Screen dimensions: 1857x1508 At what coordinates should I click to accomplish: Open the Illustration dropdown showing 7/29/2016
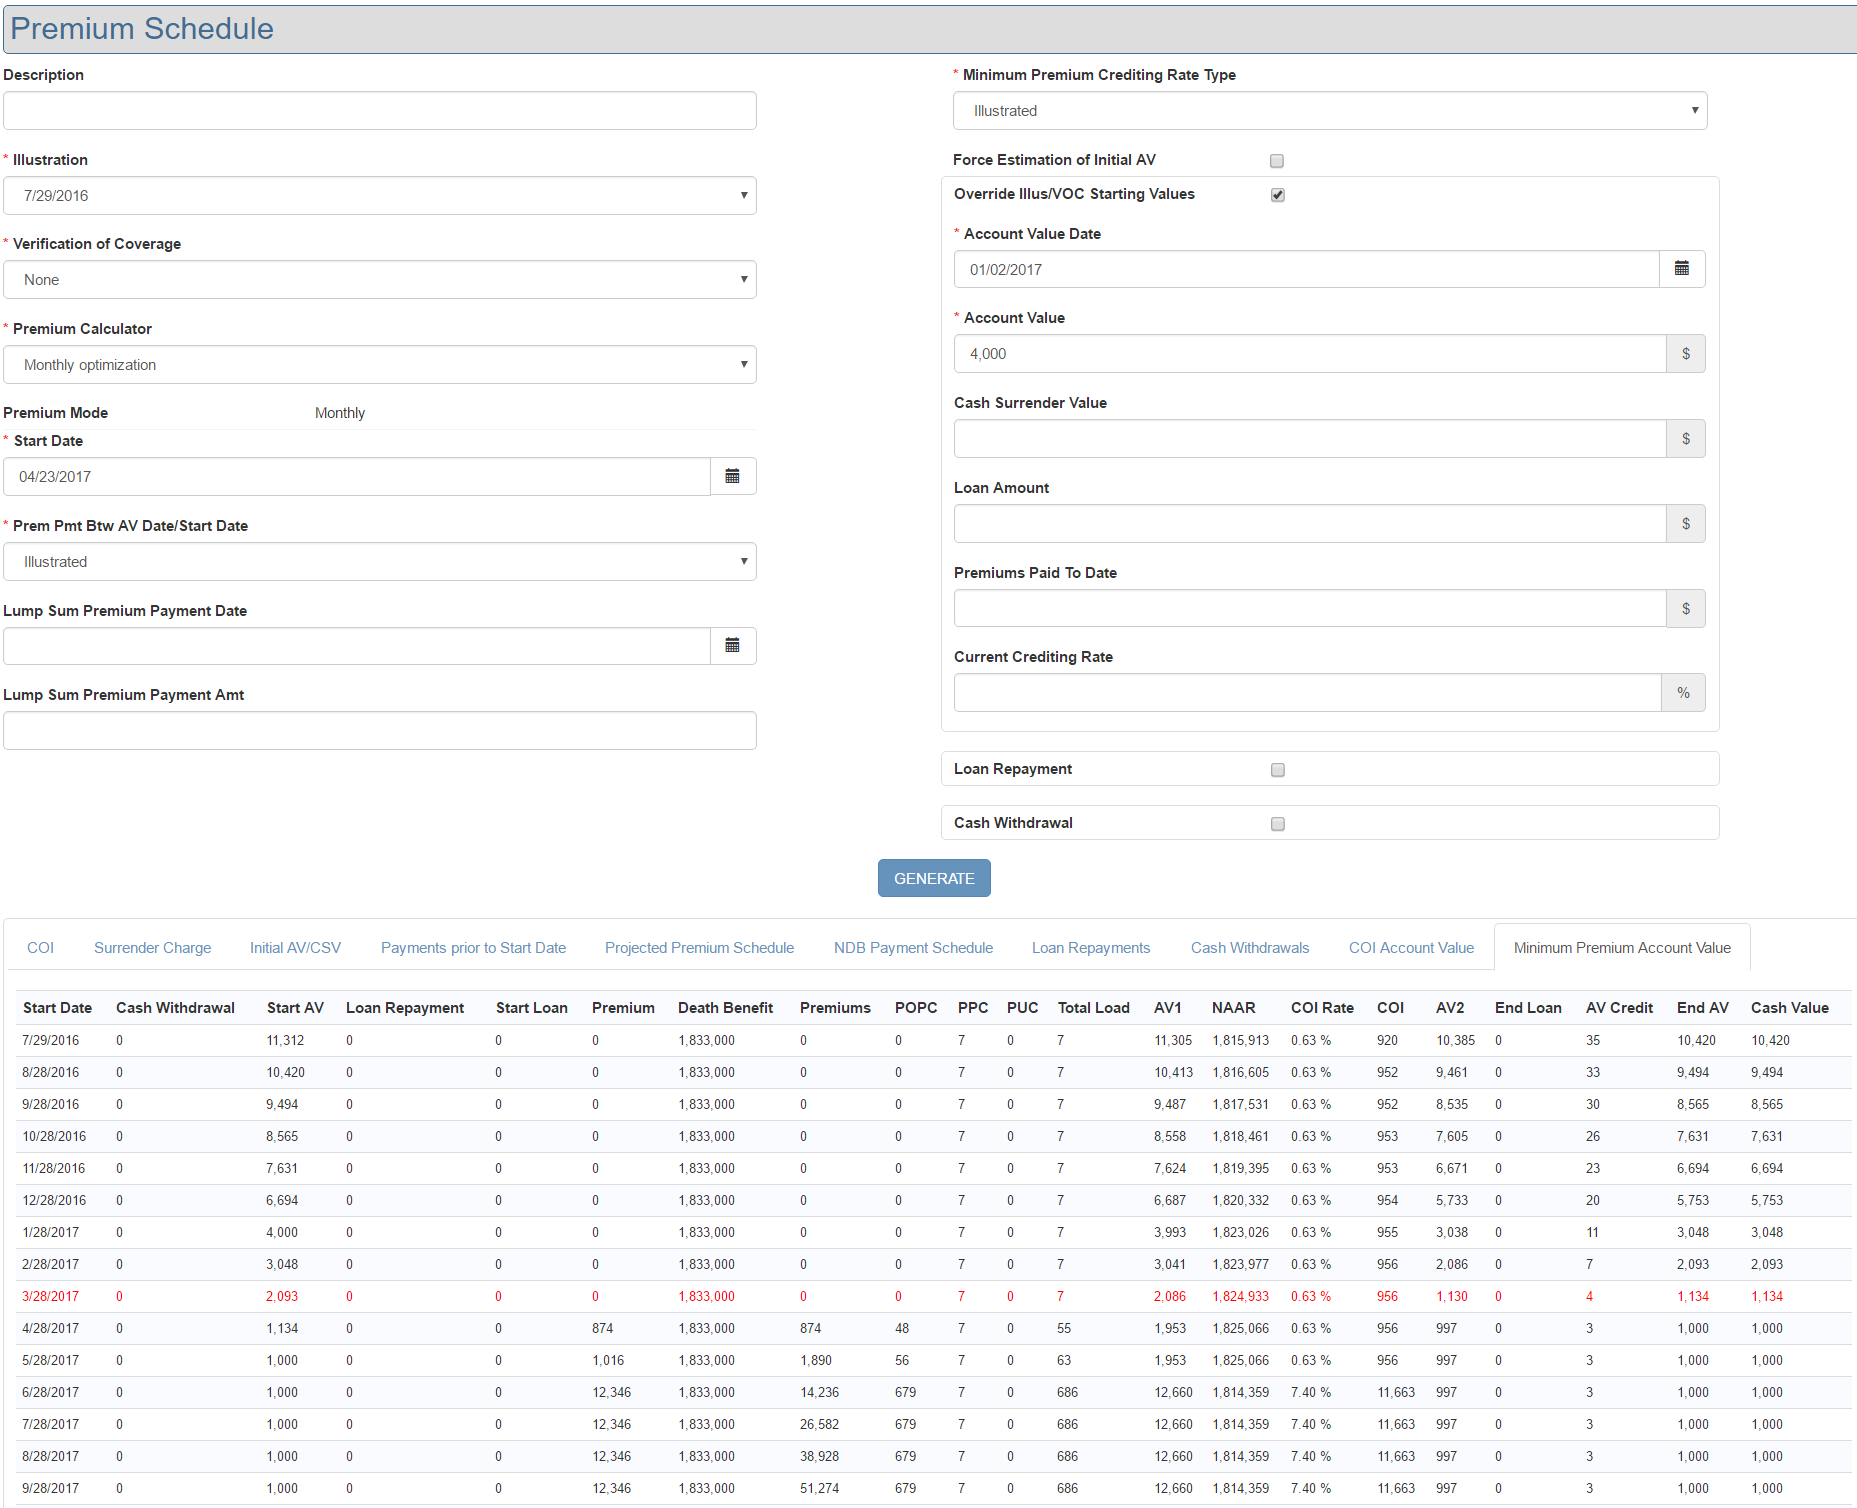click(x=380, y=196)
